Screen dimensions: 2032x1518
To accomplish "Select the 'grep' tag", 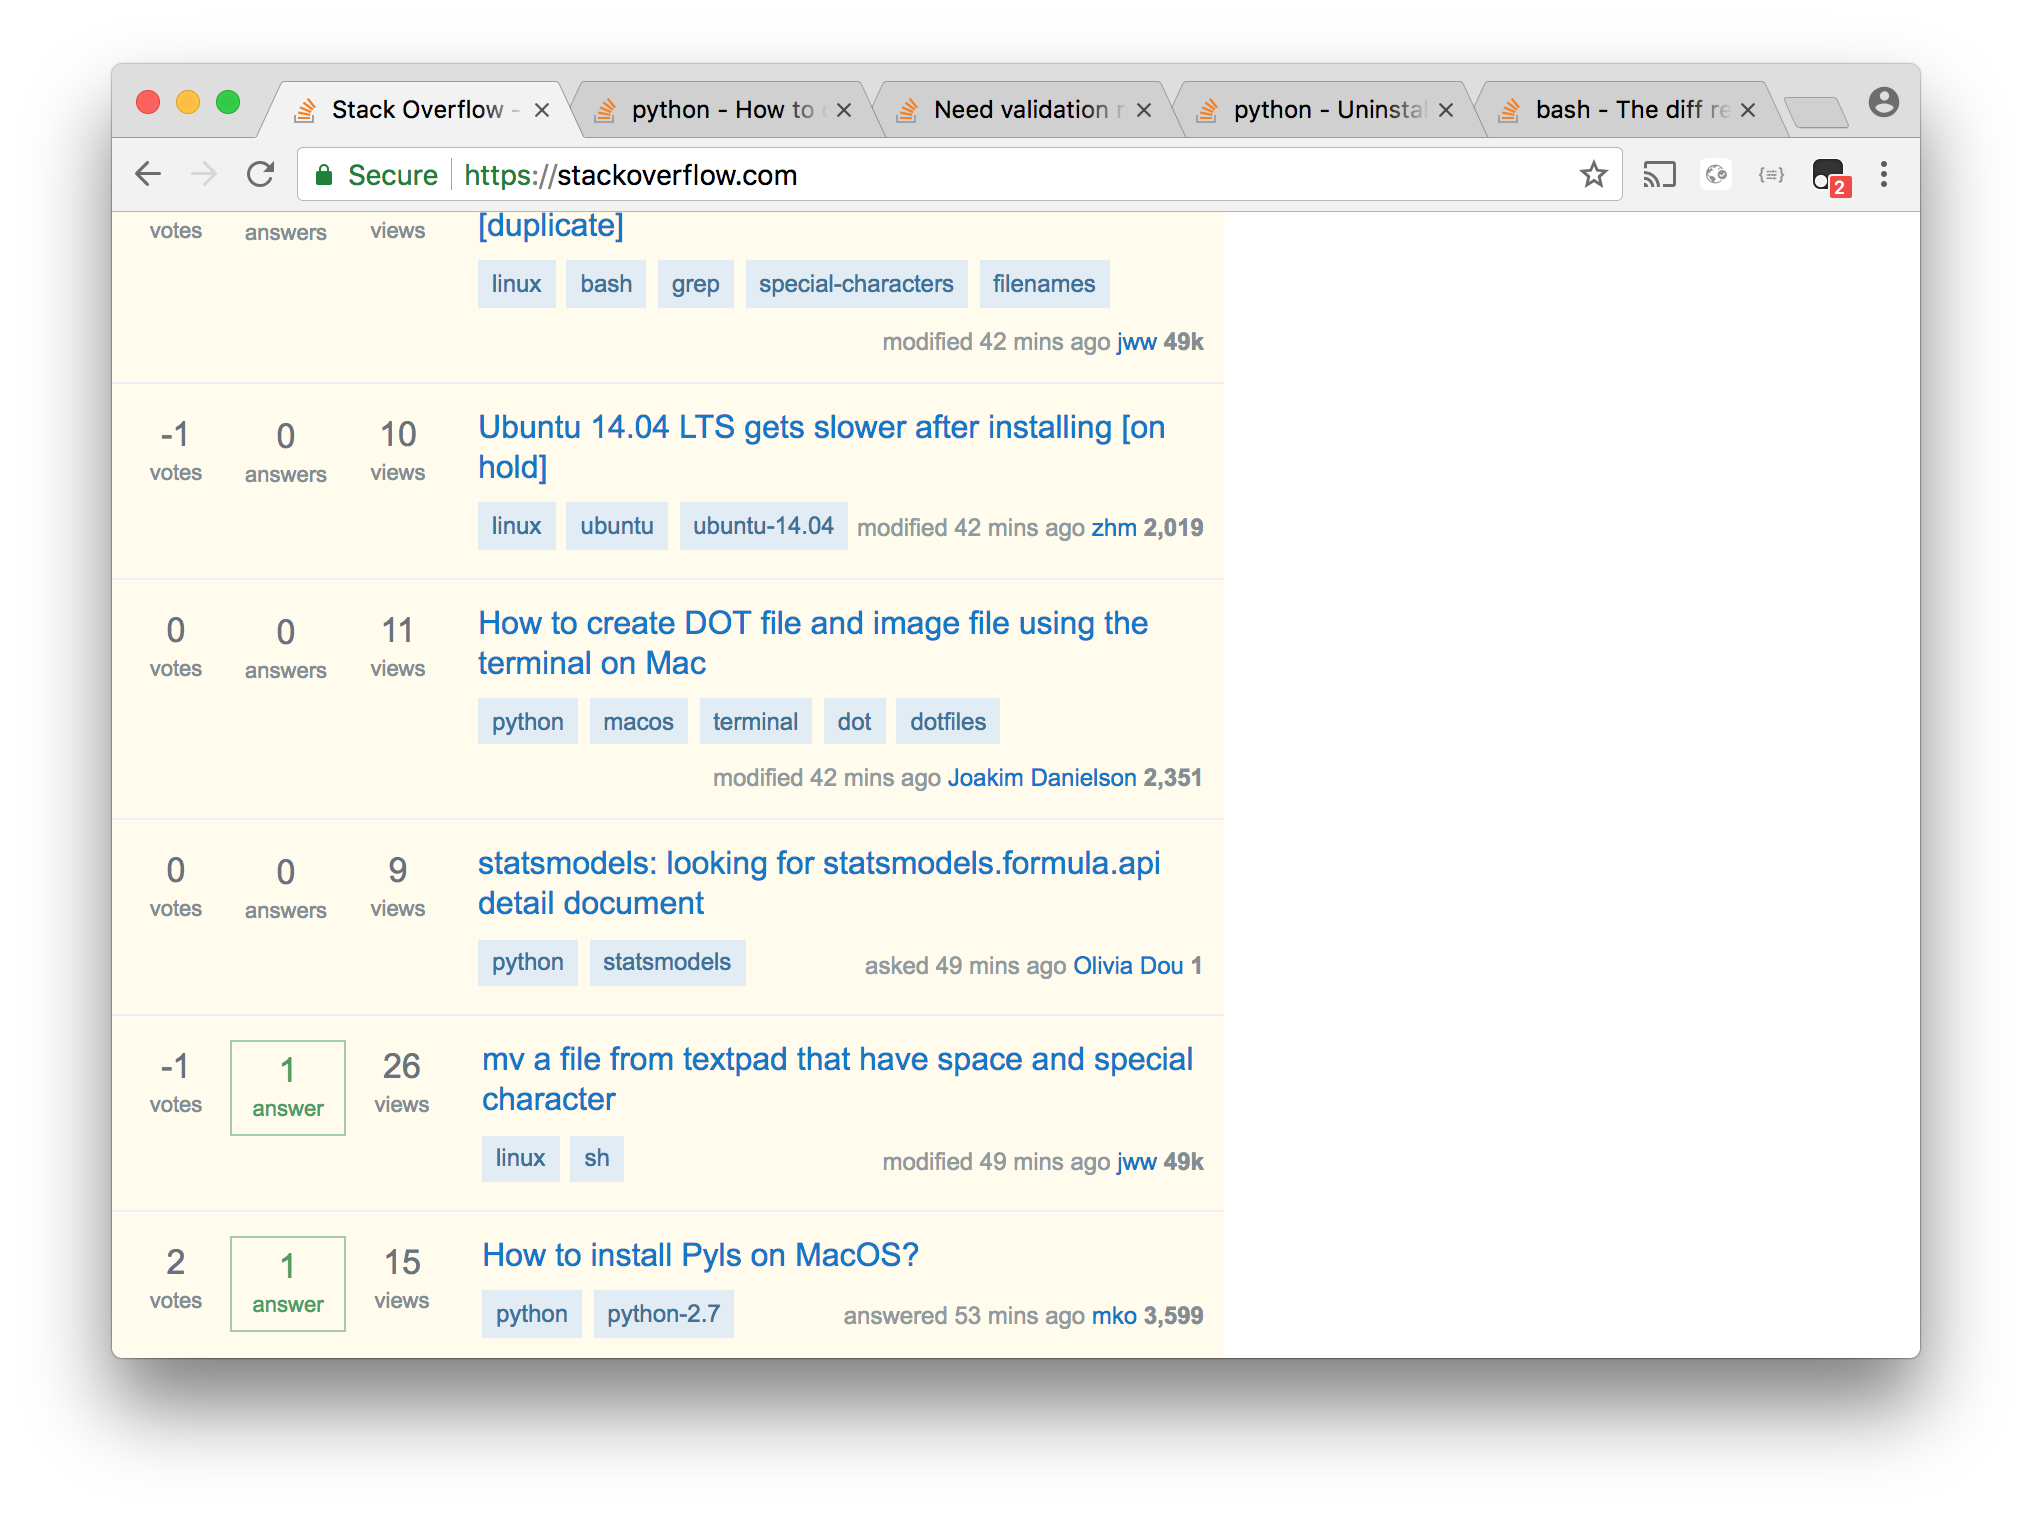I will 696,284.
